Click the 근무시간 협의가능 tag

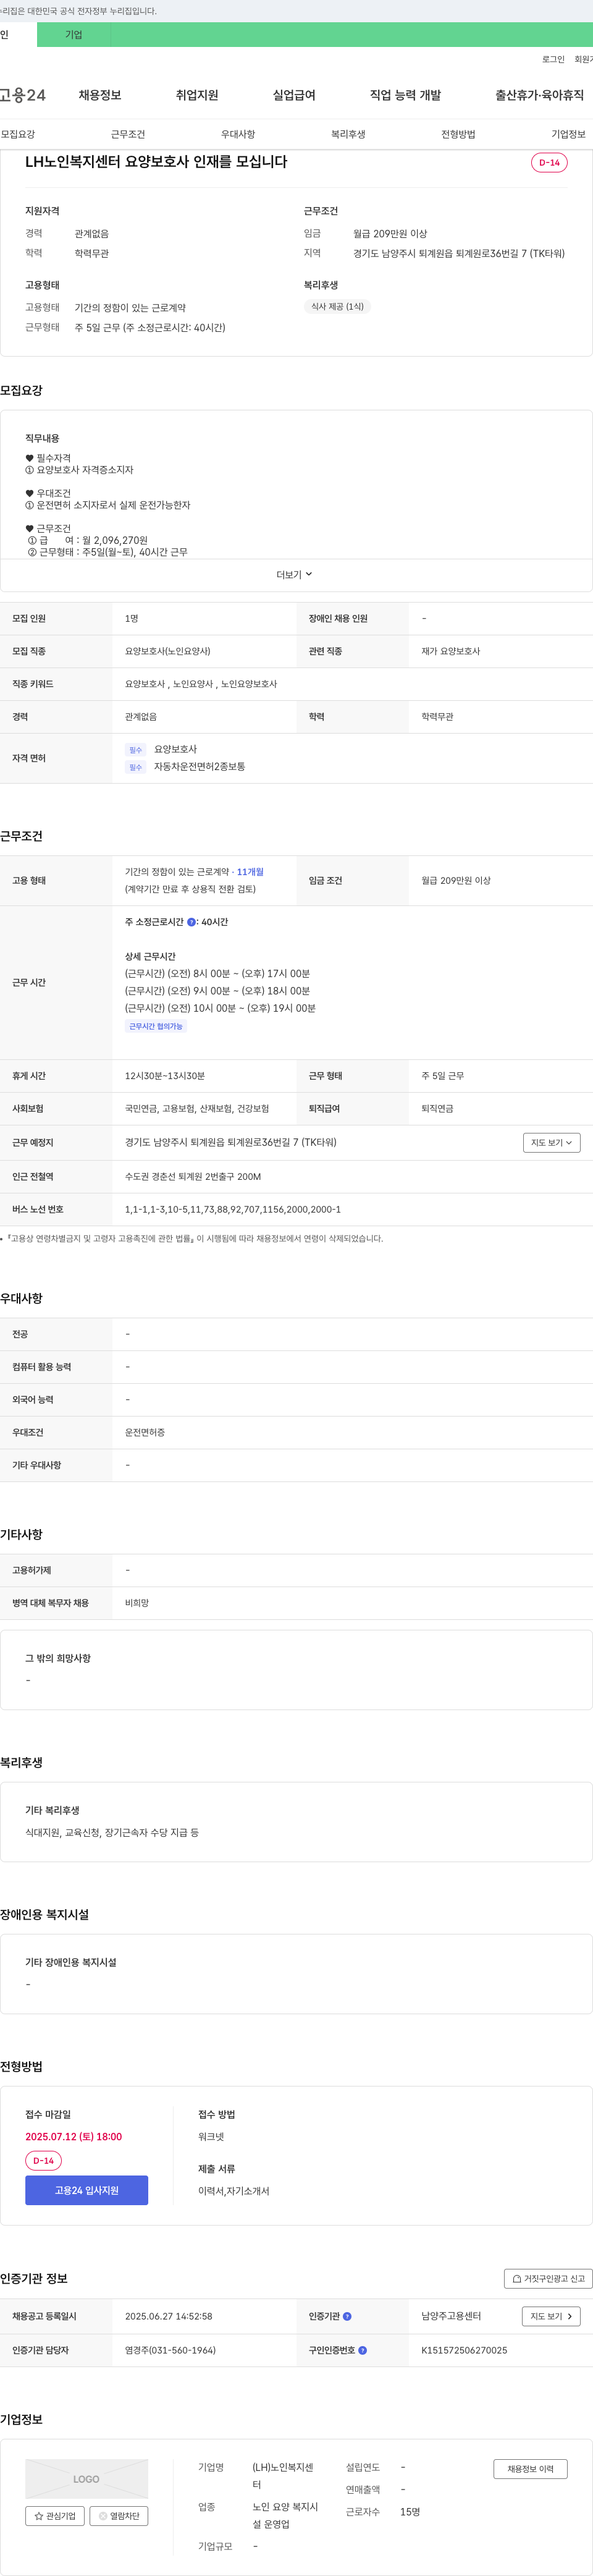156,1026
